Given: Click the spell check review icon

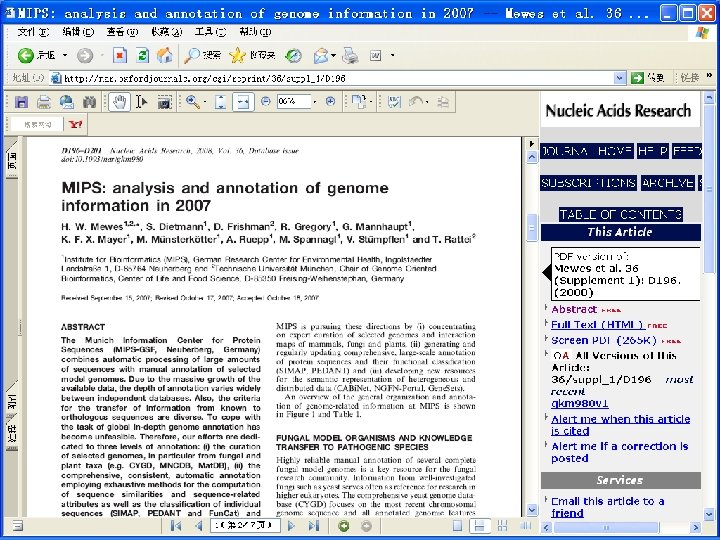Looking at the screenshot, I should coord(394,102).
